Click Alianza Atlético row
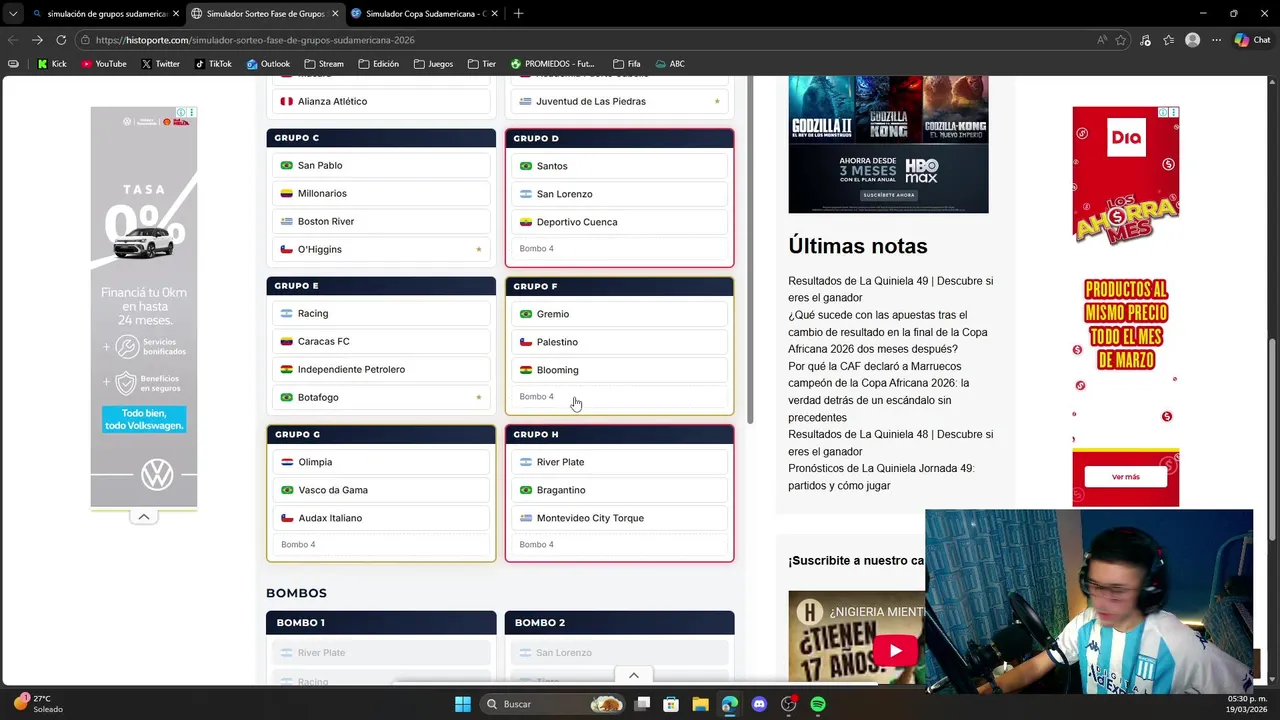 coord(381,101)
